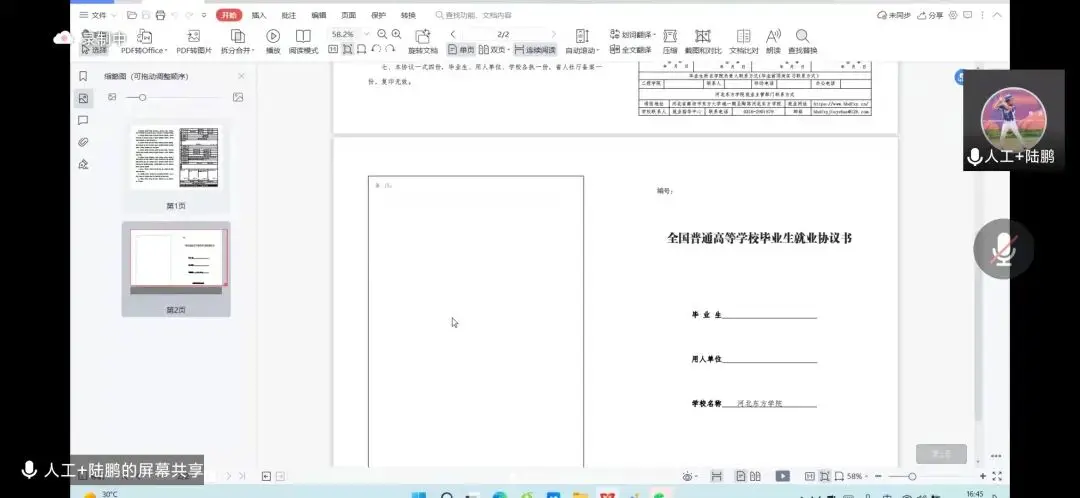The width and height of the screenshot is (1080, 498).
Task: Expand the quick access customize arrow
Action: 204,14
